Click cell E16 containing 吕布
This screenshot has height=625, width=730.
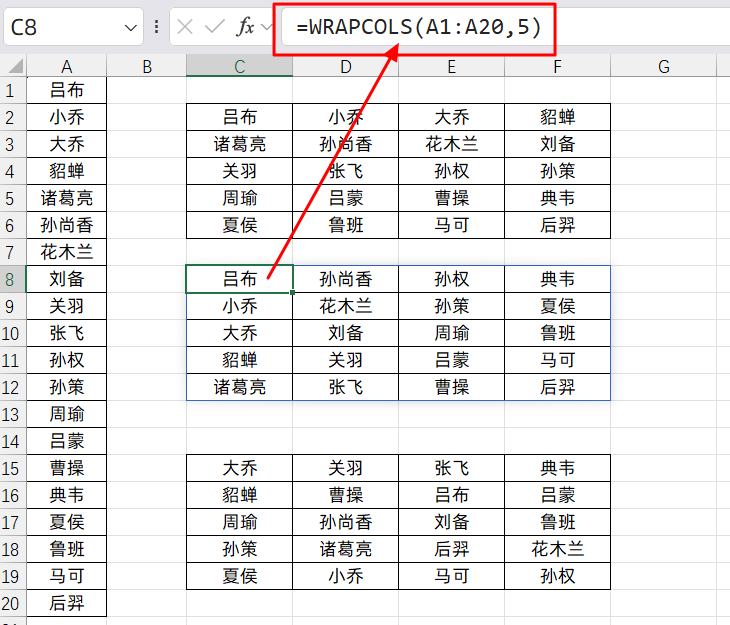[x=452, y=496]
